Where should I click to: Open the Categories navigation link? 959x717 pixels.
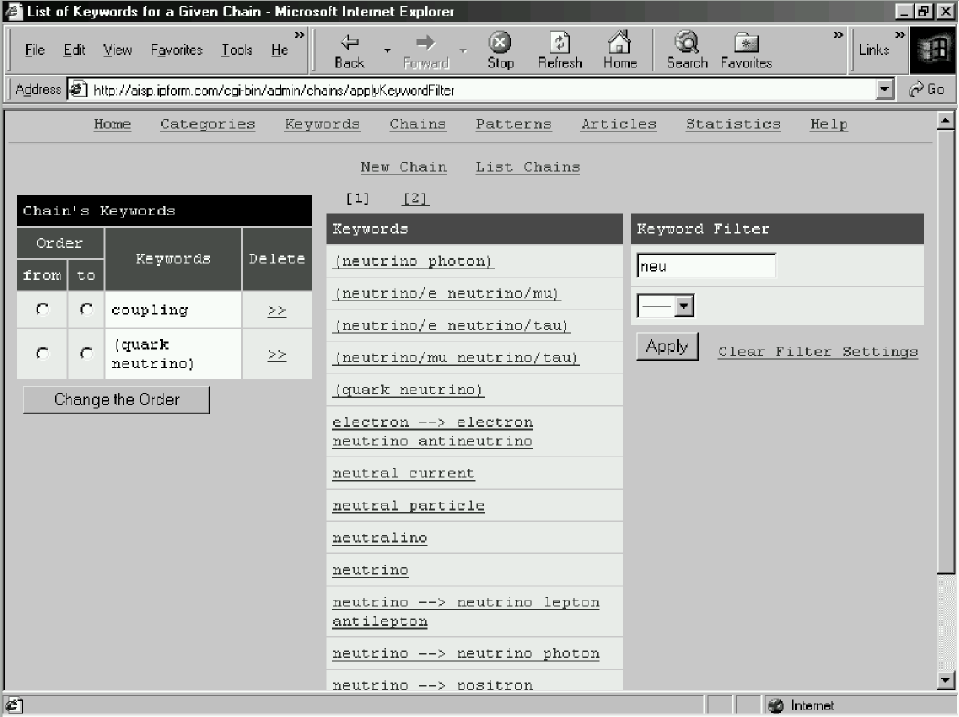click(208, 124)
